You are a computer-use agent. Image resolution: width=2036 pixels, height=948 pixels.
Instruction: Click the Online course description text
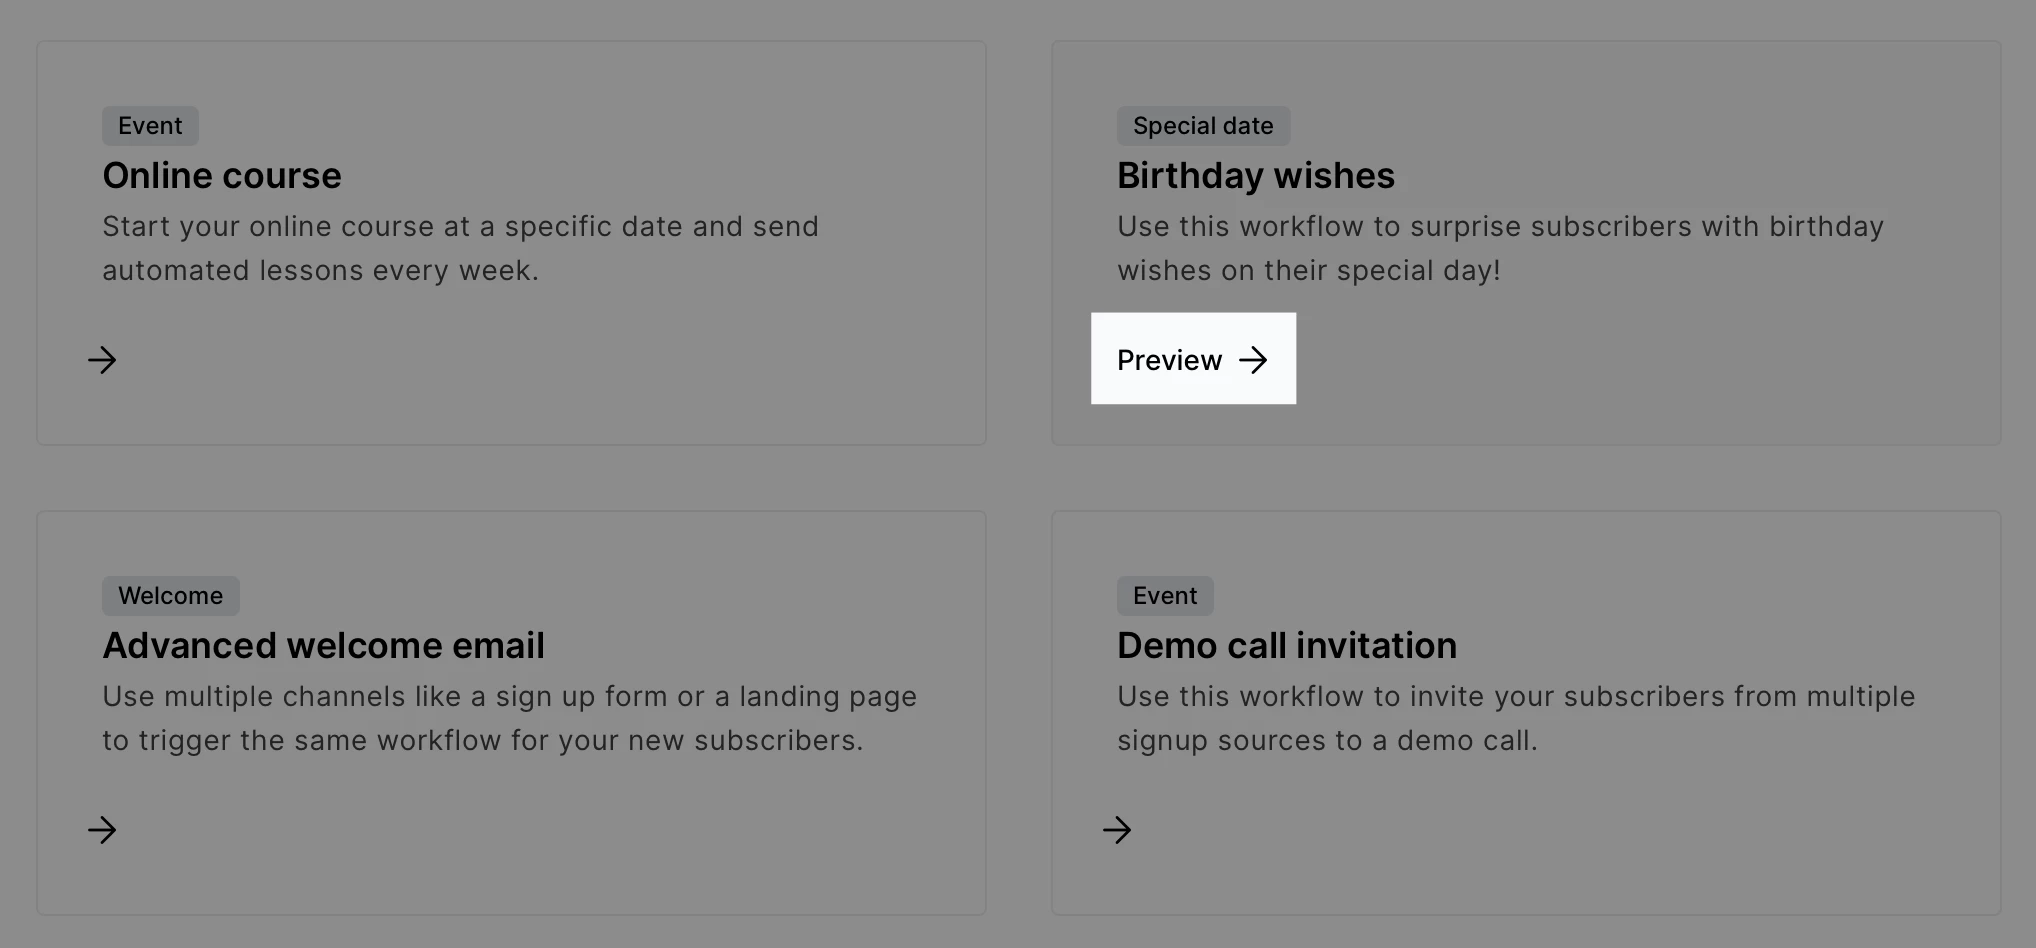point(460,248)
